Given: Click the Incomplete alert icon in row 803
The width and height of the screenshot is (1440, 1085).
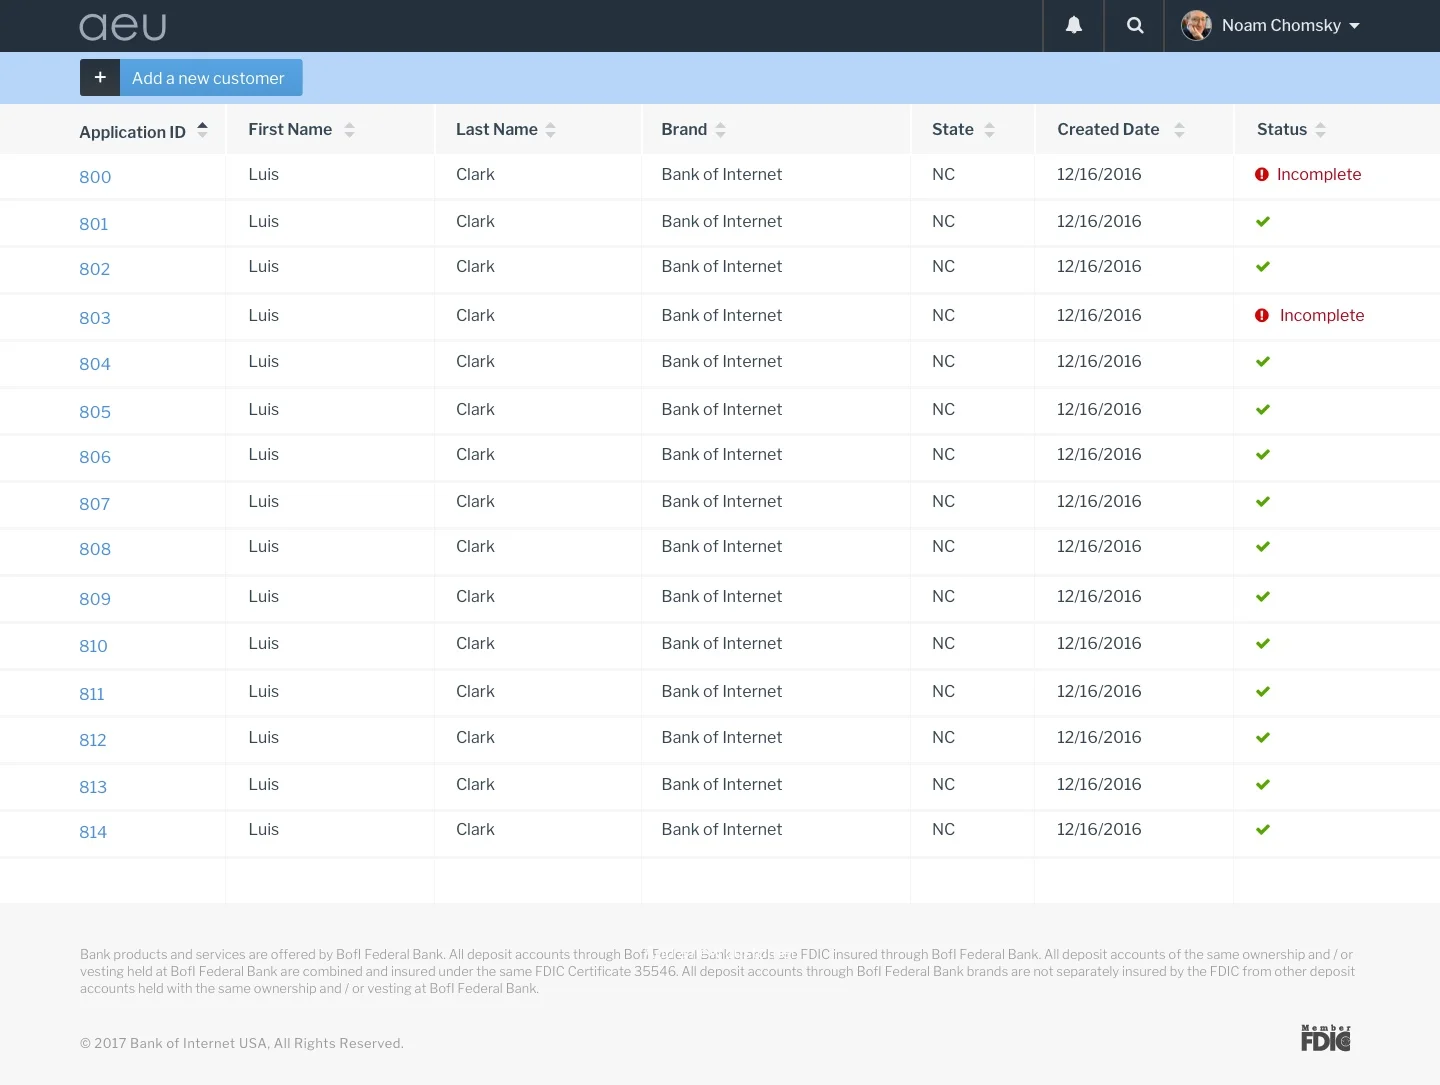Looking at the screenshot, I should [x=1262, y=315].
